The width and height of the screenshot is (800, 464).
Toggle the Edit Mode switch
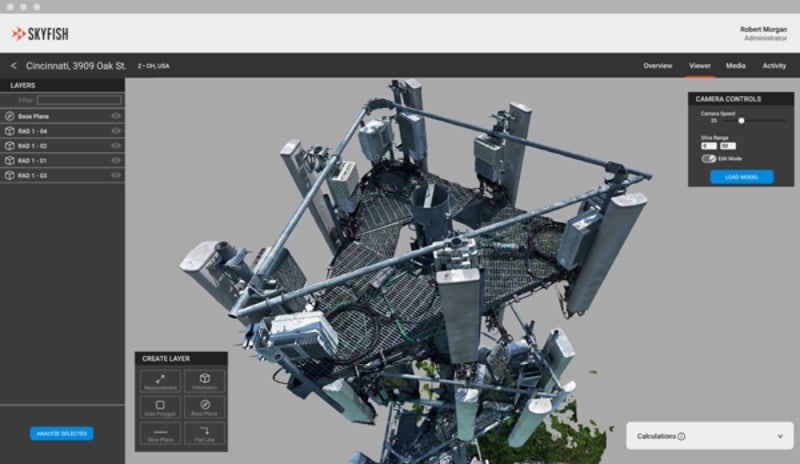coord(708,159)
